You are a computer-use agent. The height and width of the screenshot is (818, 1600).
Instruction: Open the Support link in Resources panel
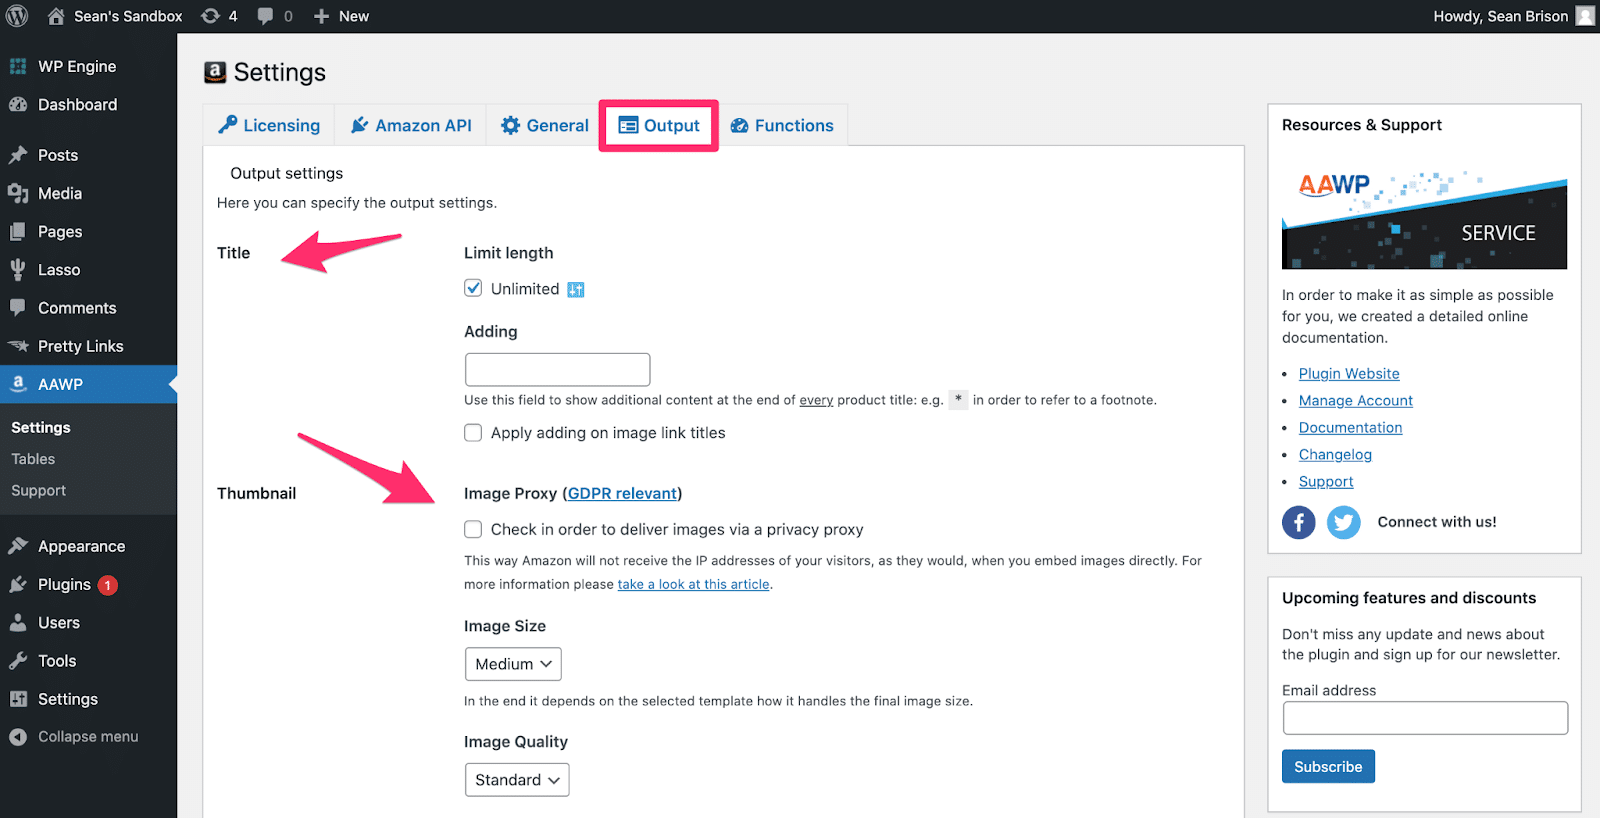tap(1326, 481)
